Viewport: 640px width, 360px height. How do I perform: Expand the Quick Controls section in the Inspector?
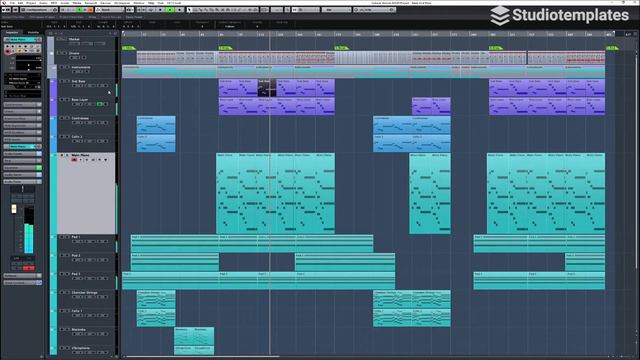tap(22, 282)
